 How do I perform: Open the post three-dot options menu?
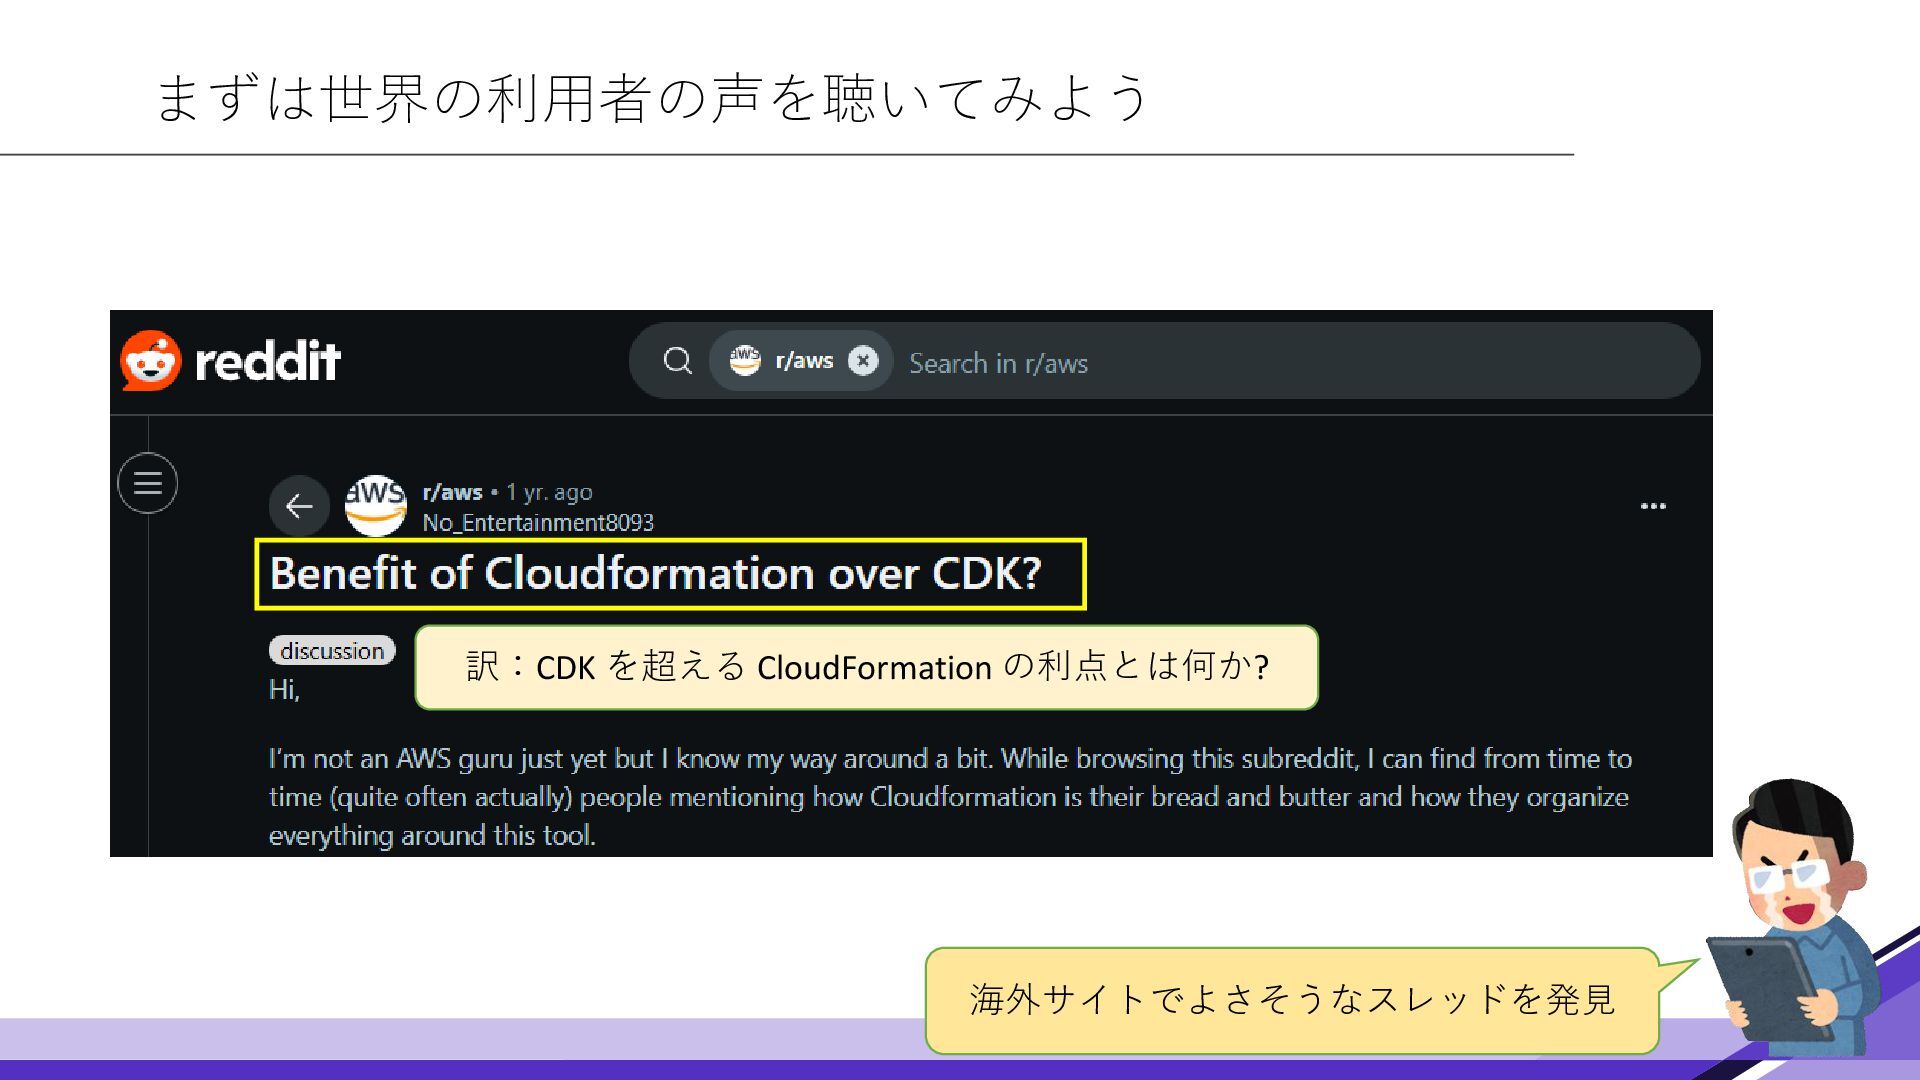tap(1653, 506)
